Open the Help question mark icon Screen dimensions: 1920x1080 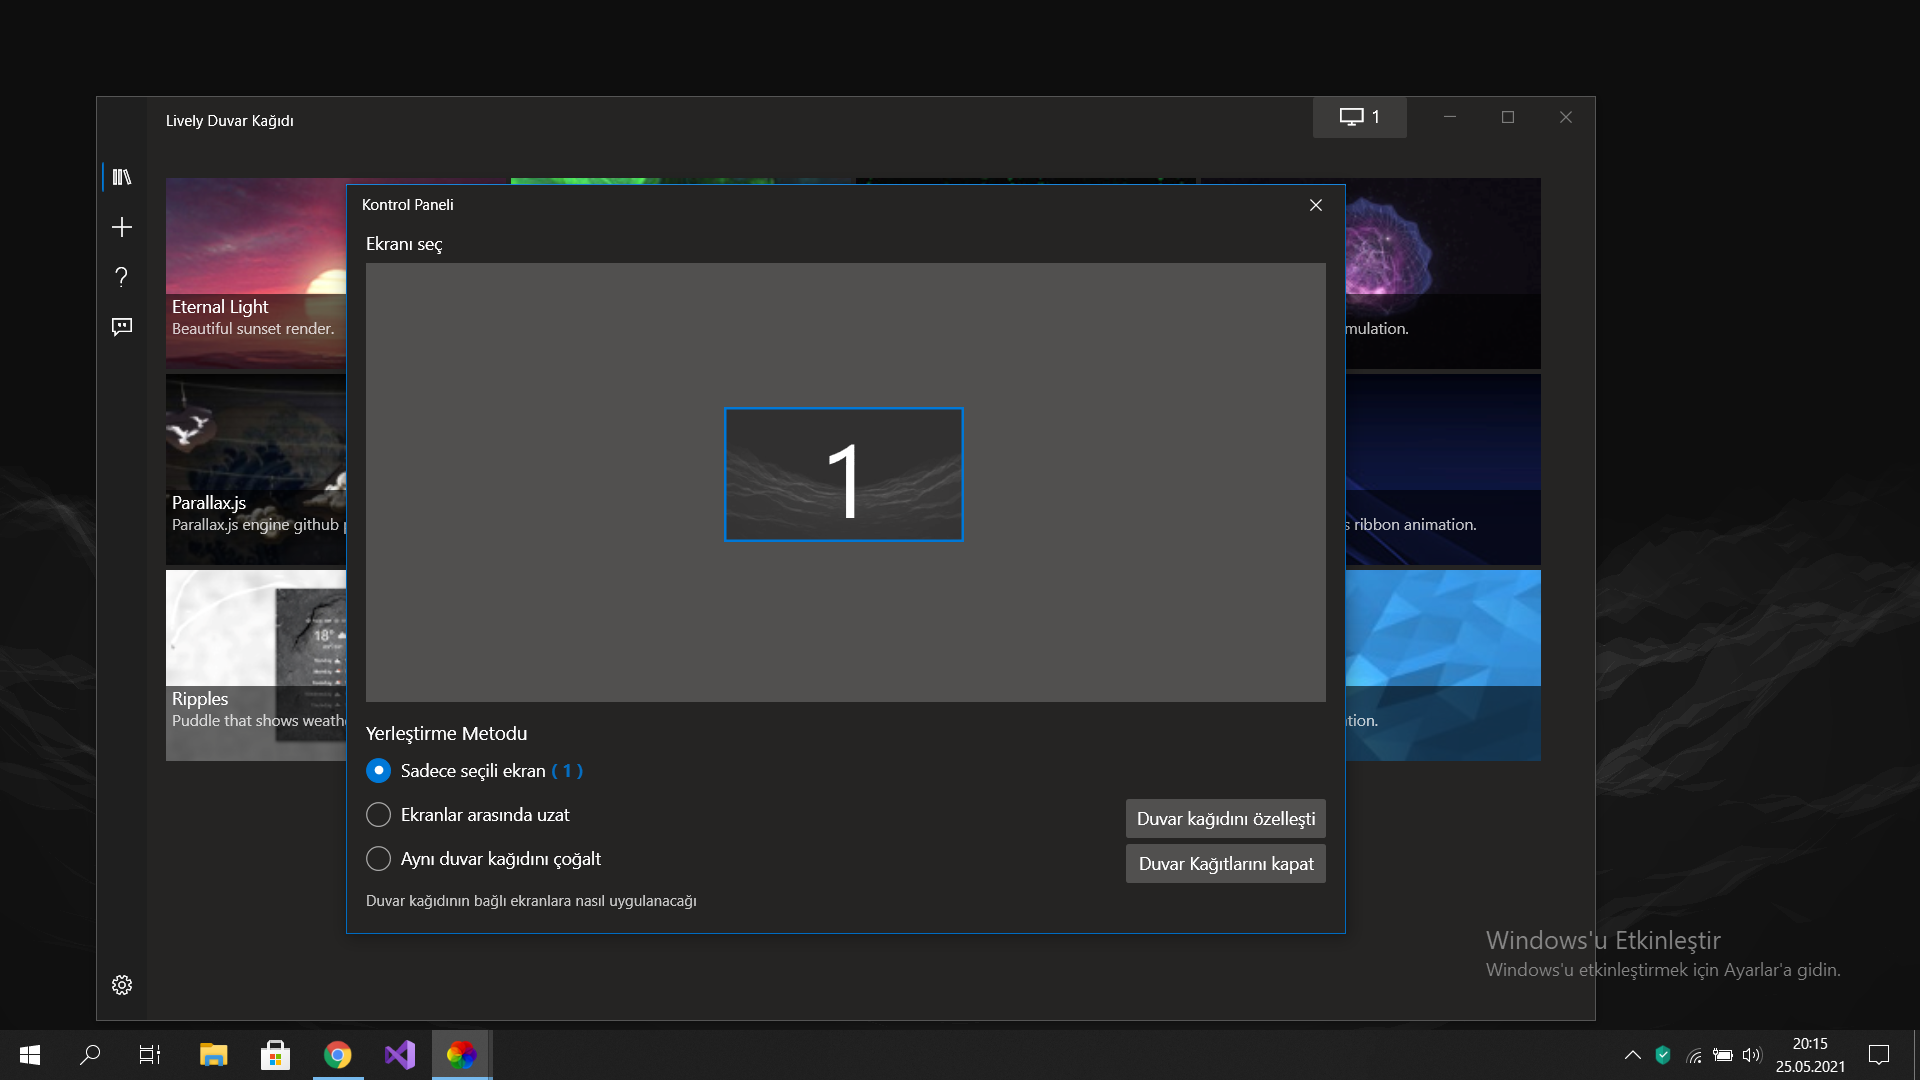point(122,277)
